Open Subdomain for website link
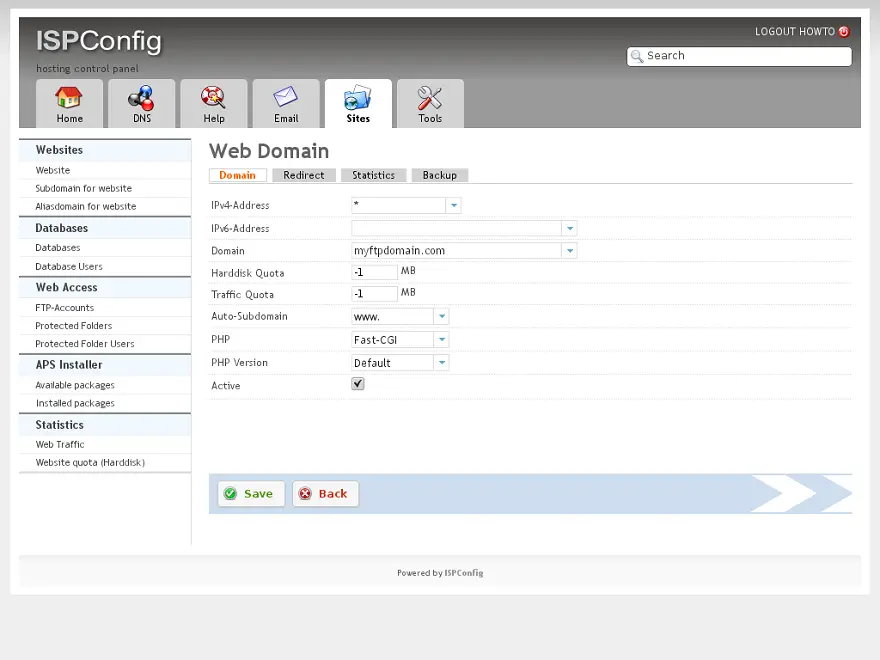 (84, 189)
